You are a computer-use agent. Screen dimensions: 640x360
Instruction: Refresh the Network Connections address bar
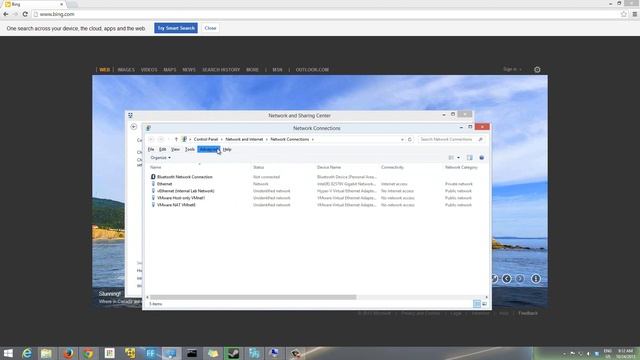pos(410,140)
